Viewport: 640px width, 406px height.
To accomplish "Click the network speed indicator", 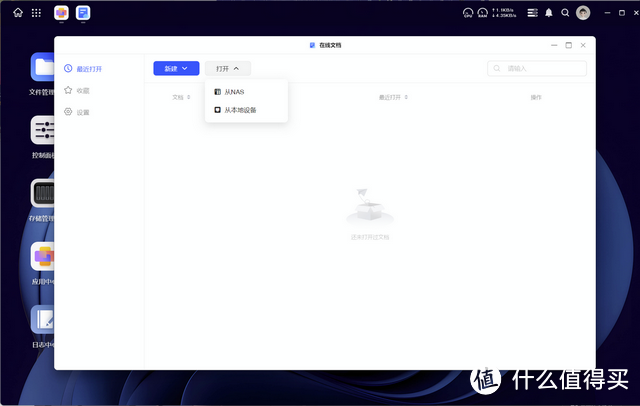I will (x=504, y=13).
